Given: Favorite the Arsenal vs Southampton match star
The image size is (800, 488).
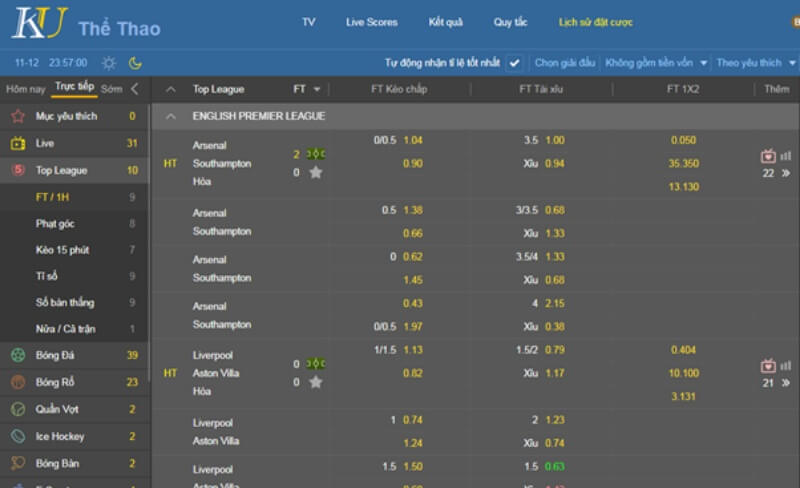Looking at the screenshot, I should point(316,173).
